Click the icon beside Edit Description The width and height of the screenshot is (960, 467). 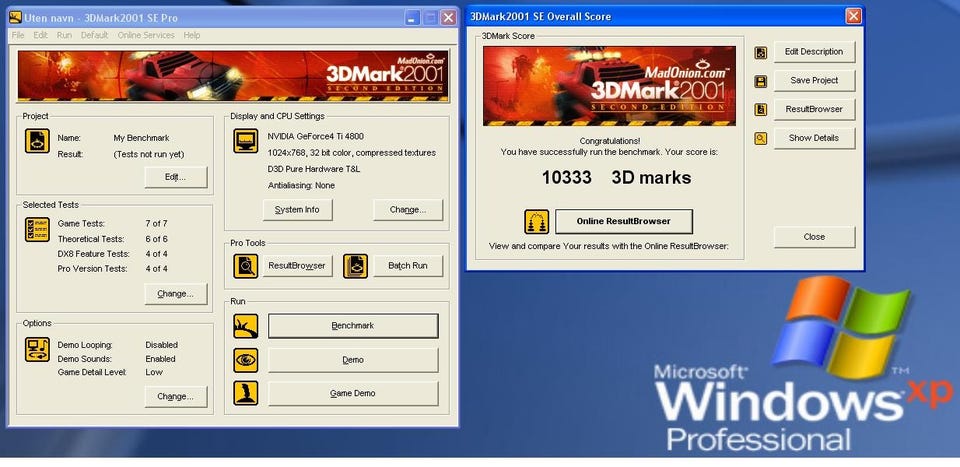760,53
